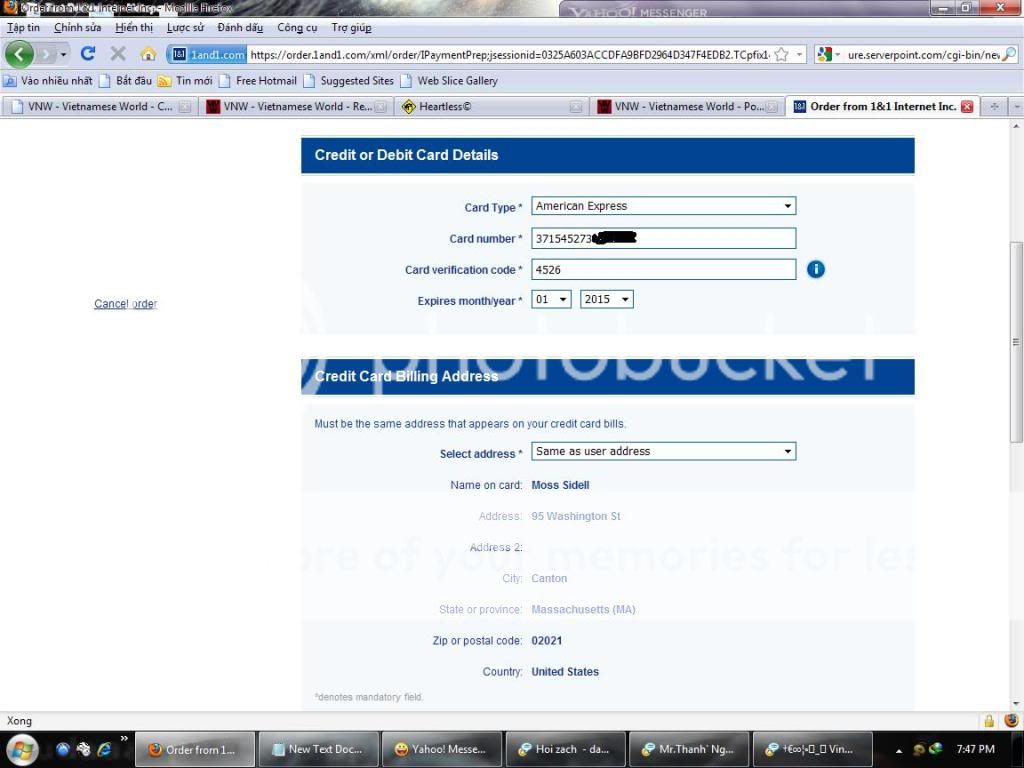Click the bookmark star in the address bar
Screen dimensions: 1024x768
(782, 55)
